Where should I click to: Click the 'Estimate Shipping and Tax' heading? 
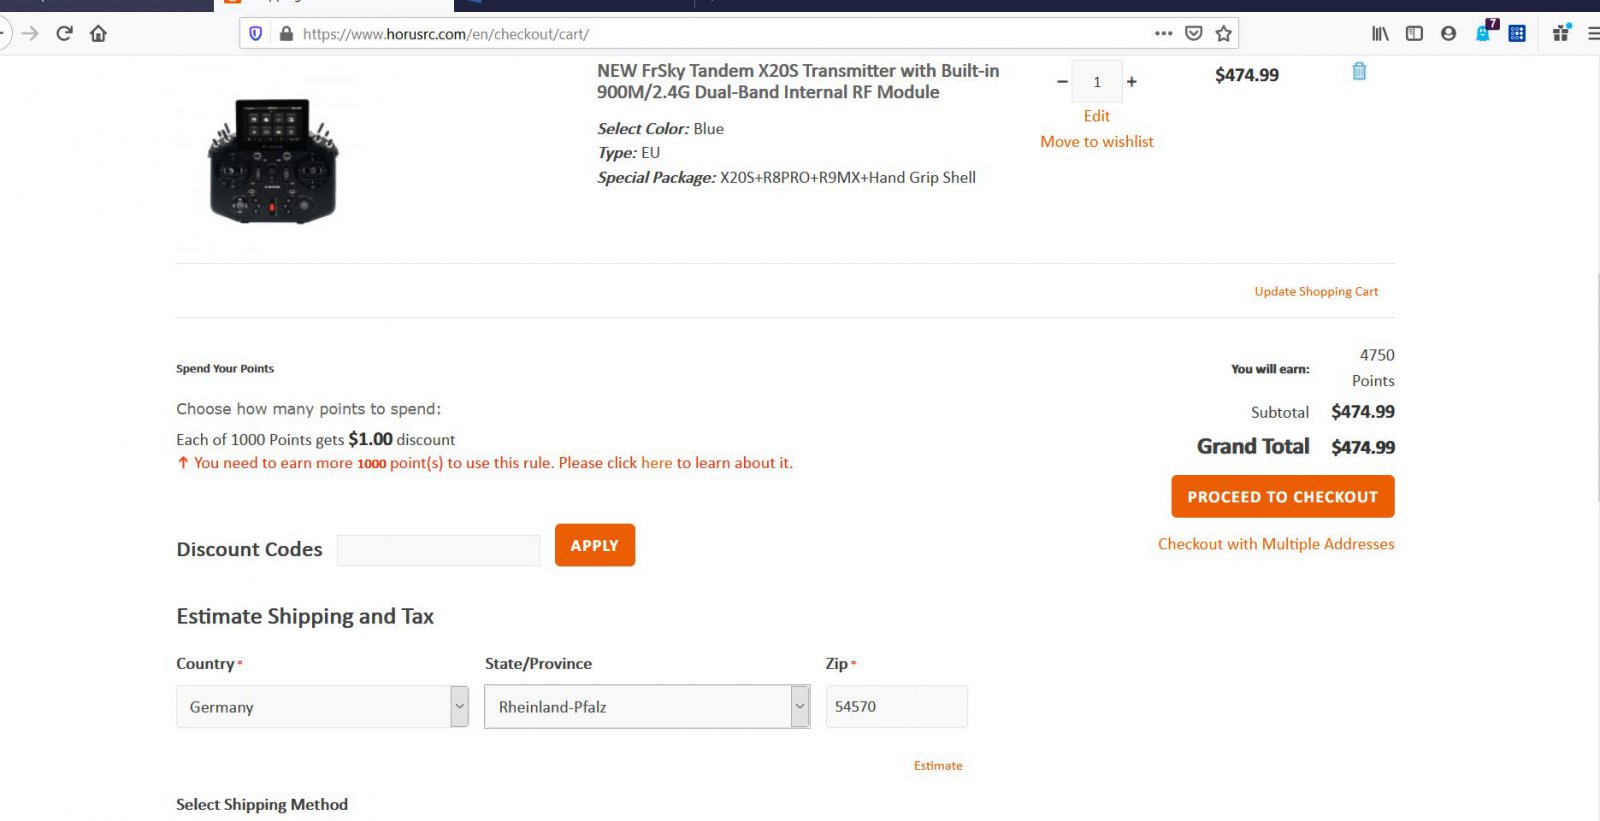(305, 616)
